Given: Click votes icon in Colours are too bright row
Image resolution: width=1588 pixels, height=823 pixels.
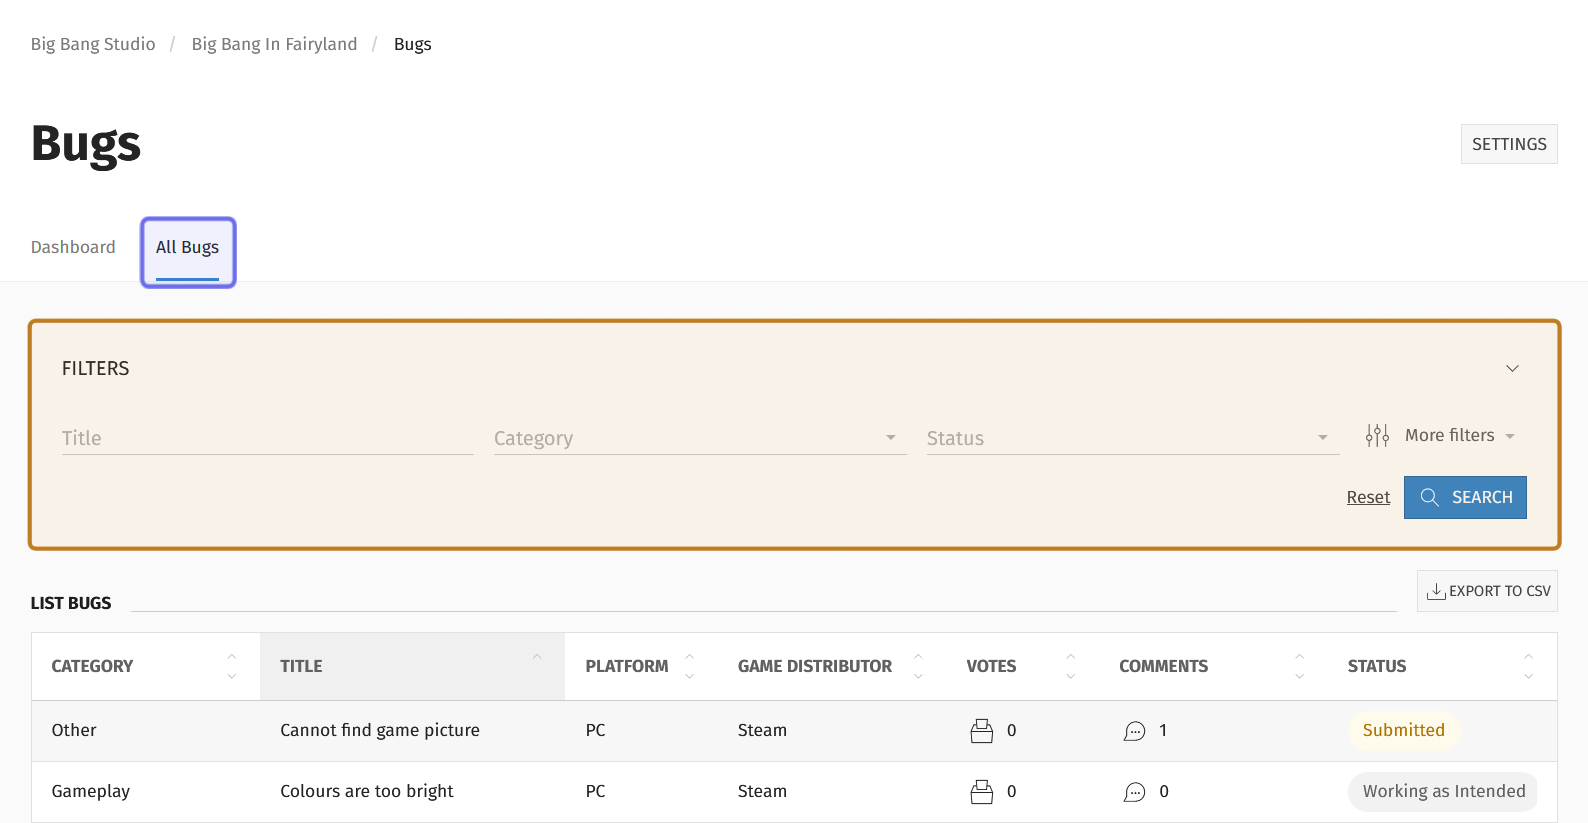Looking at the screenshot, I should point(982,792).
